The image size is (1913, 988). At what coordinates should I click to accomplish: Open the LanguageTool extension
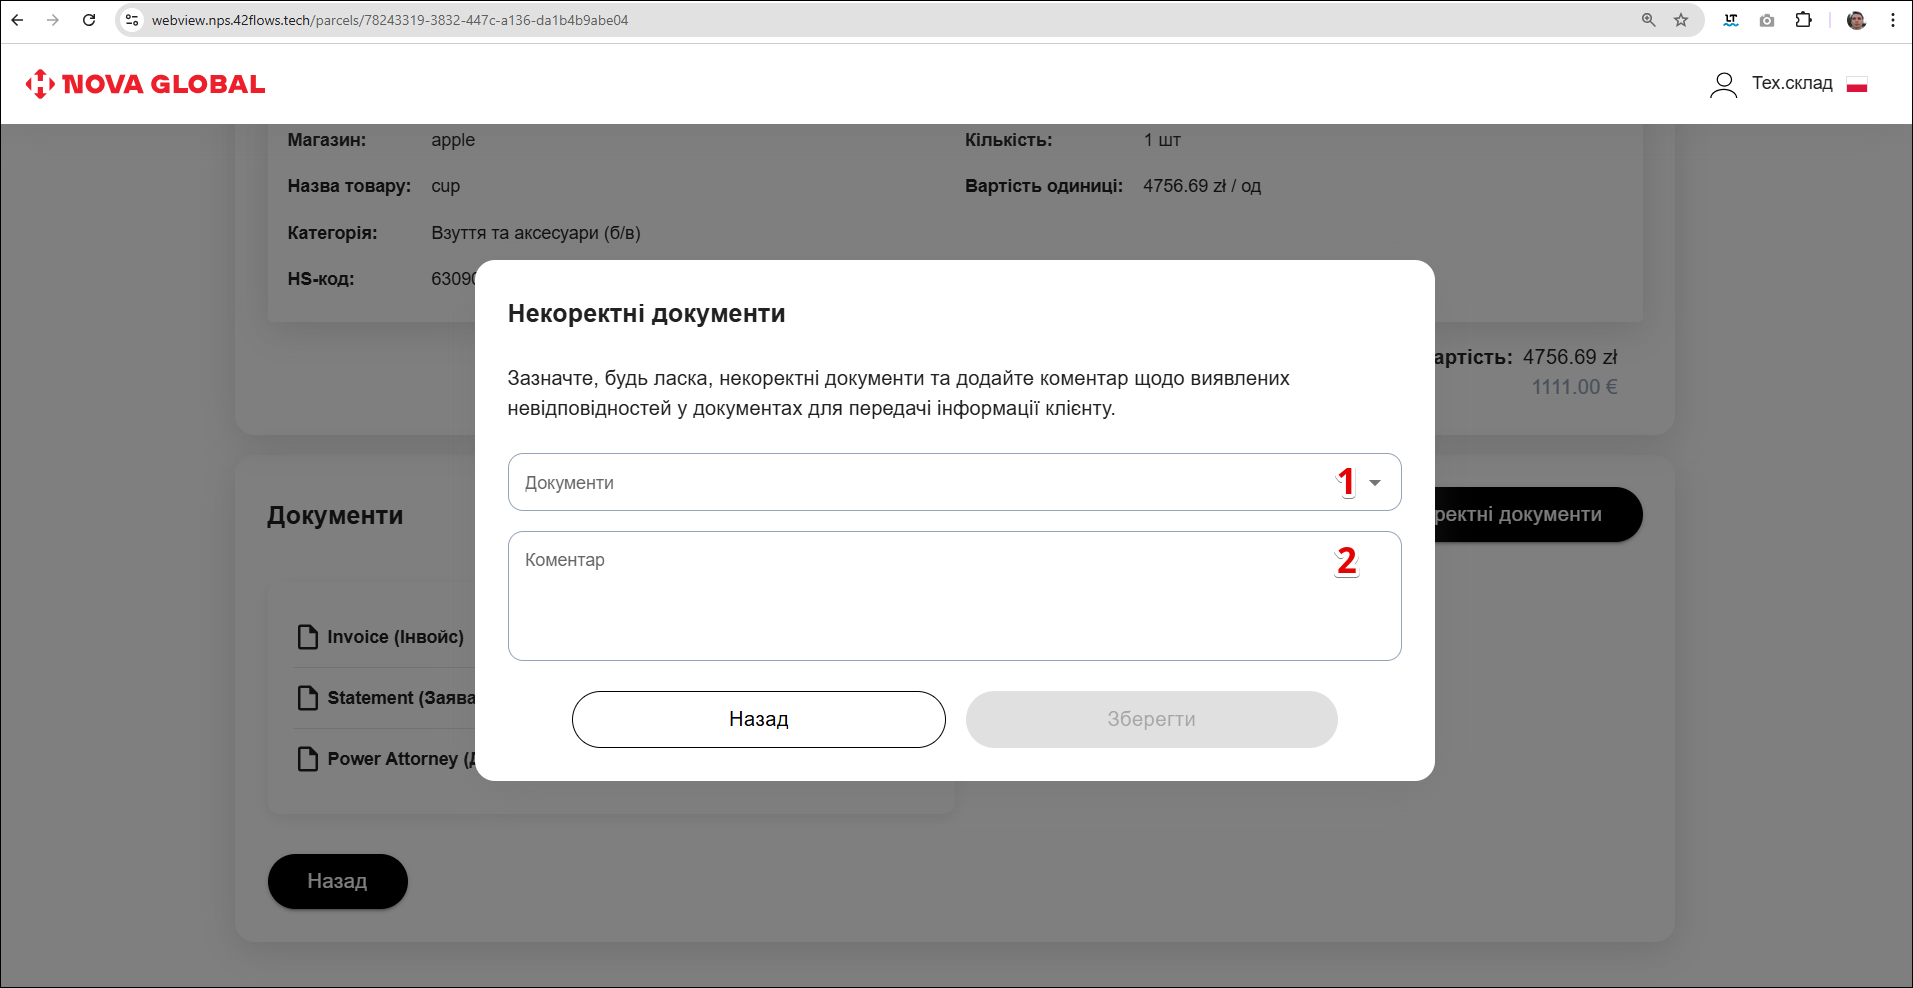[1731, 20]
